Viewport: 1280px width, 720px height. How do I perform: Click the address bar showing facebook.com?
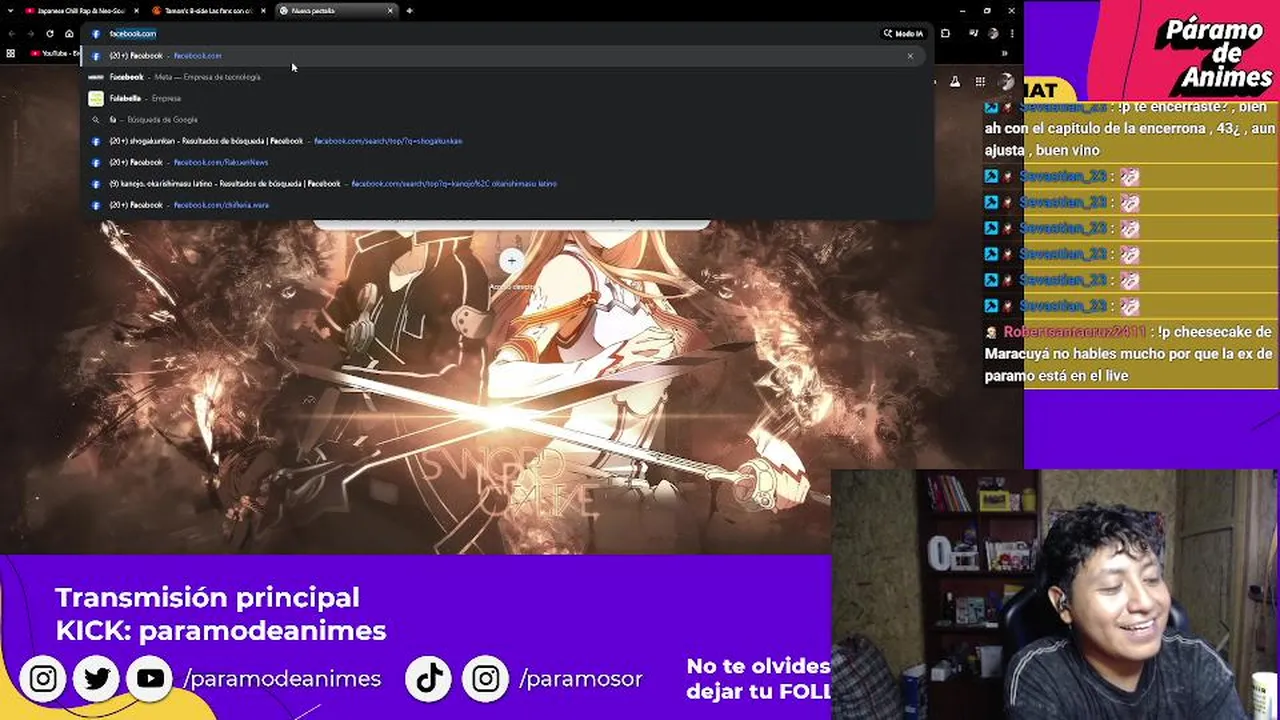[x=480, y=33]
